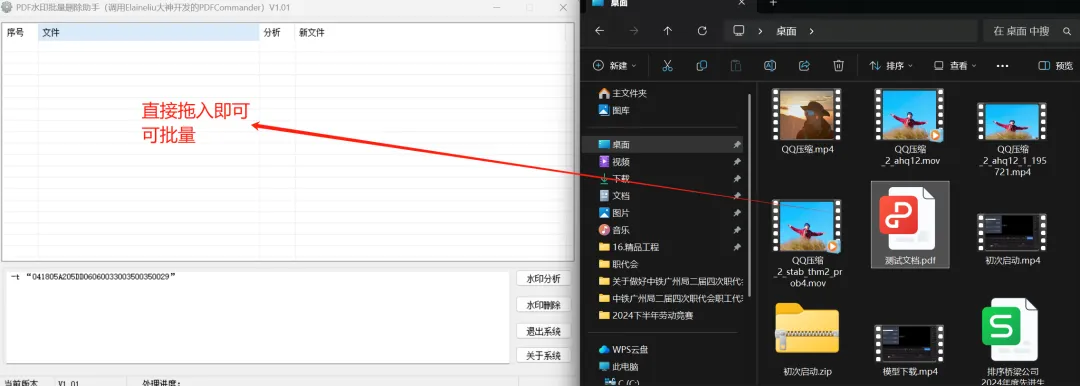Select the 初次启动.mp4 video file
Viewport: 1080px width, 386px height.
click(1012, 239)
